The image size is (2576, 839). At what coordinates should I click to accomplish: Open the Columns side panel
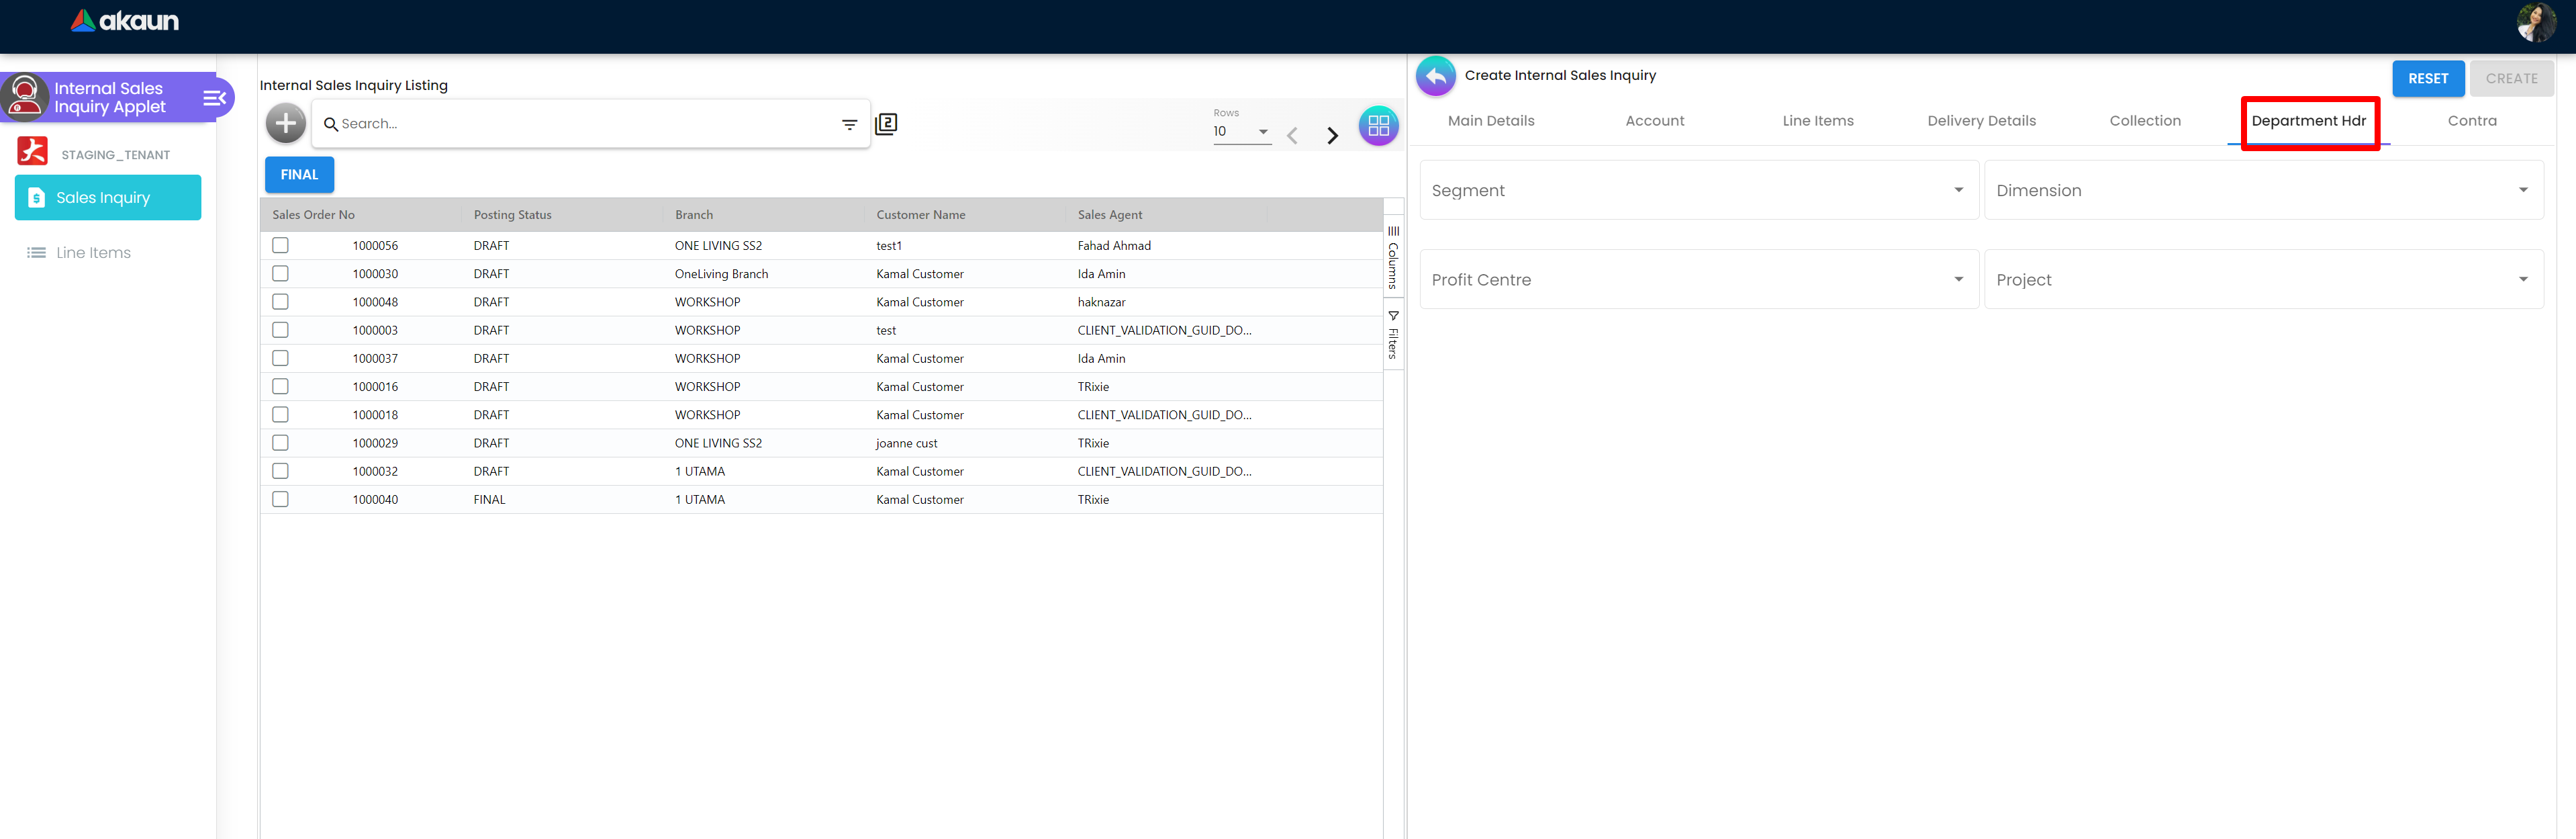1393,258
